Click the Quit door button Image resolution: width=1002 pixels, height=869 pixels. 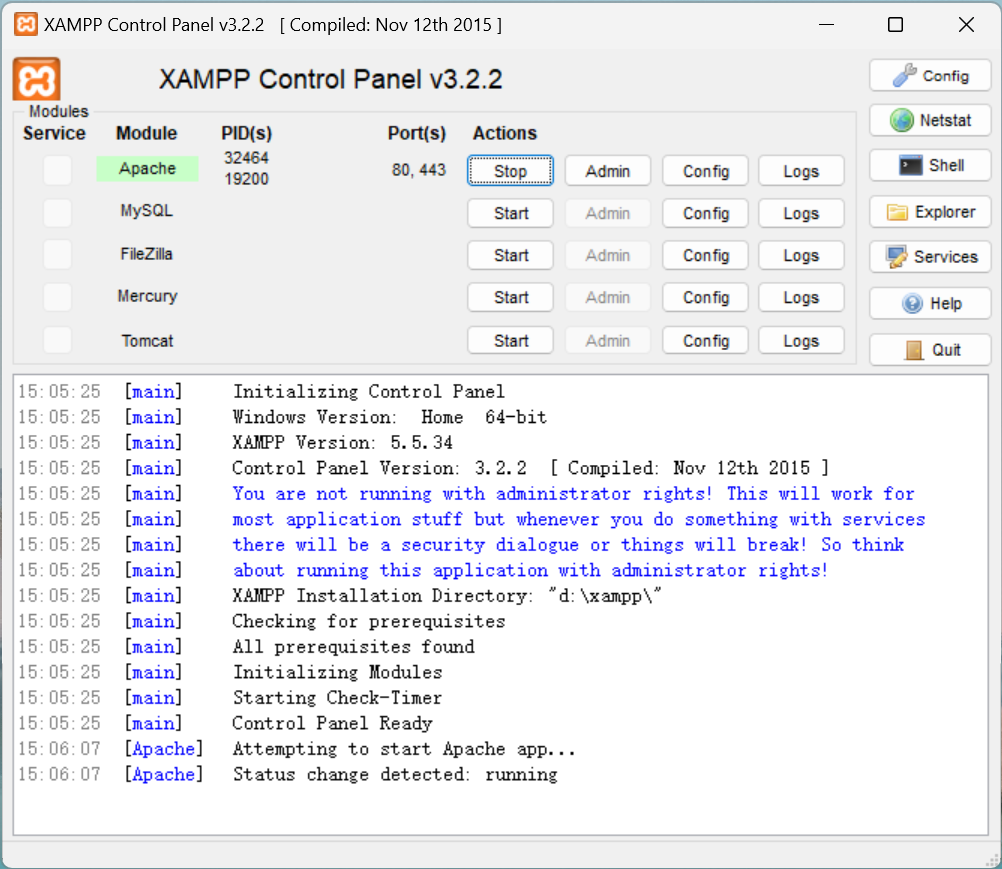coord(930,350)
